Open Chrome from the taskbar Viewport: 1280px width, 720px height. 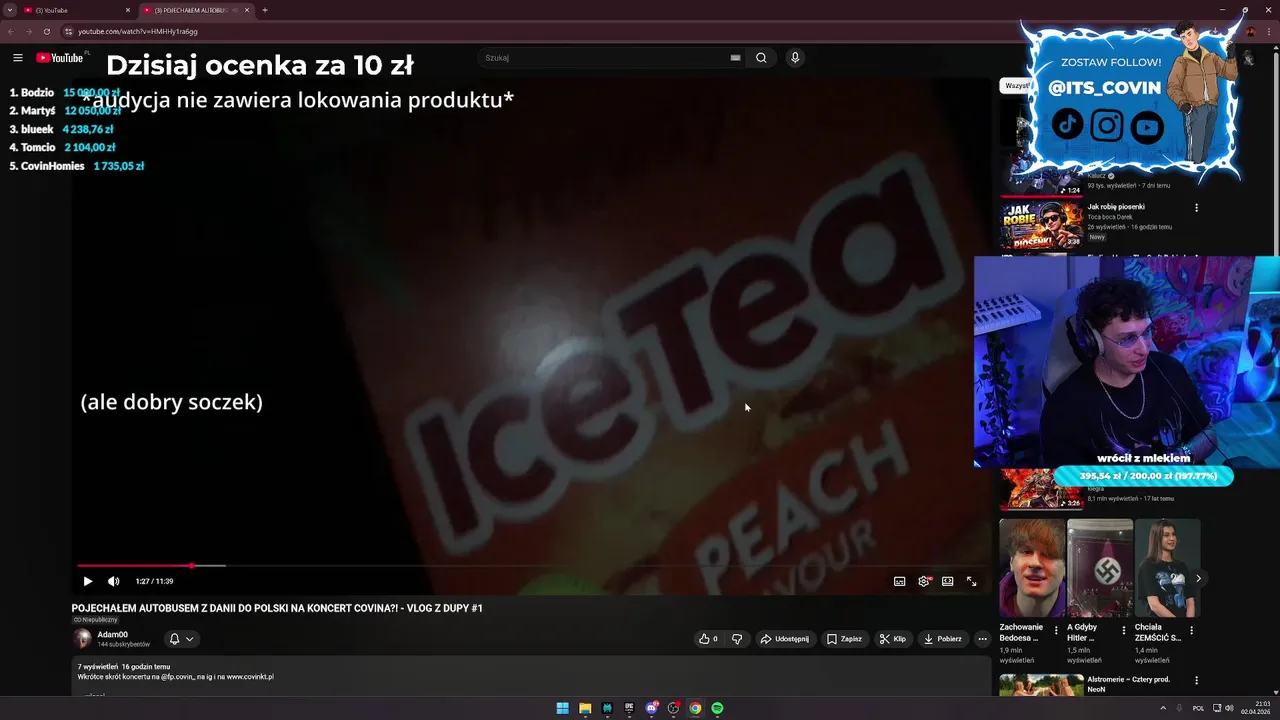695,708
